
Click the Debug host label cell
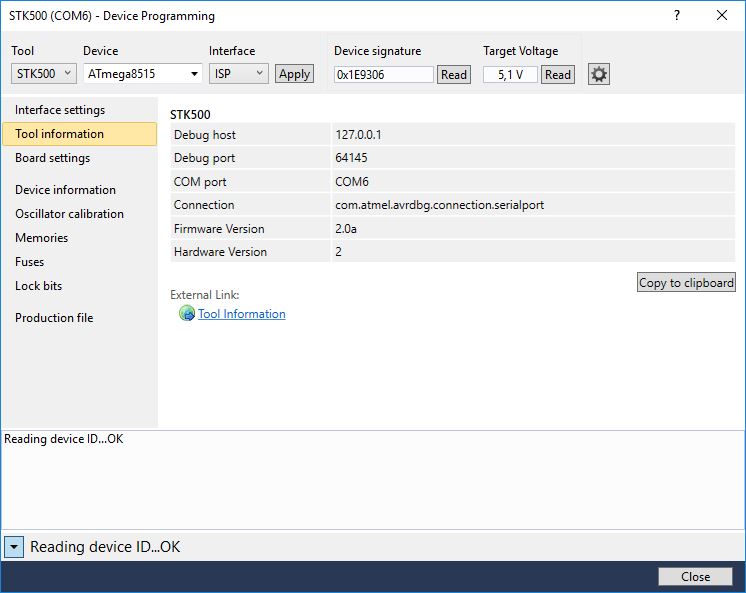click(x=250, y=135)
